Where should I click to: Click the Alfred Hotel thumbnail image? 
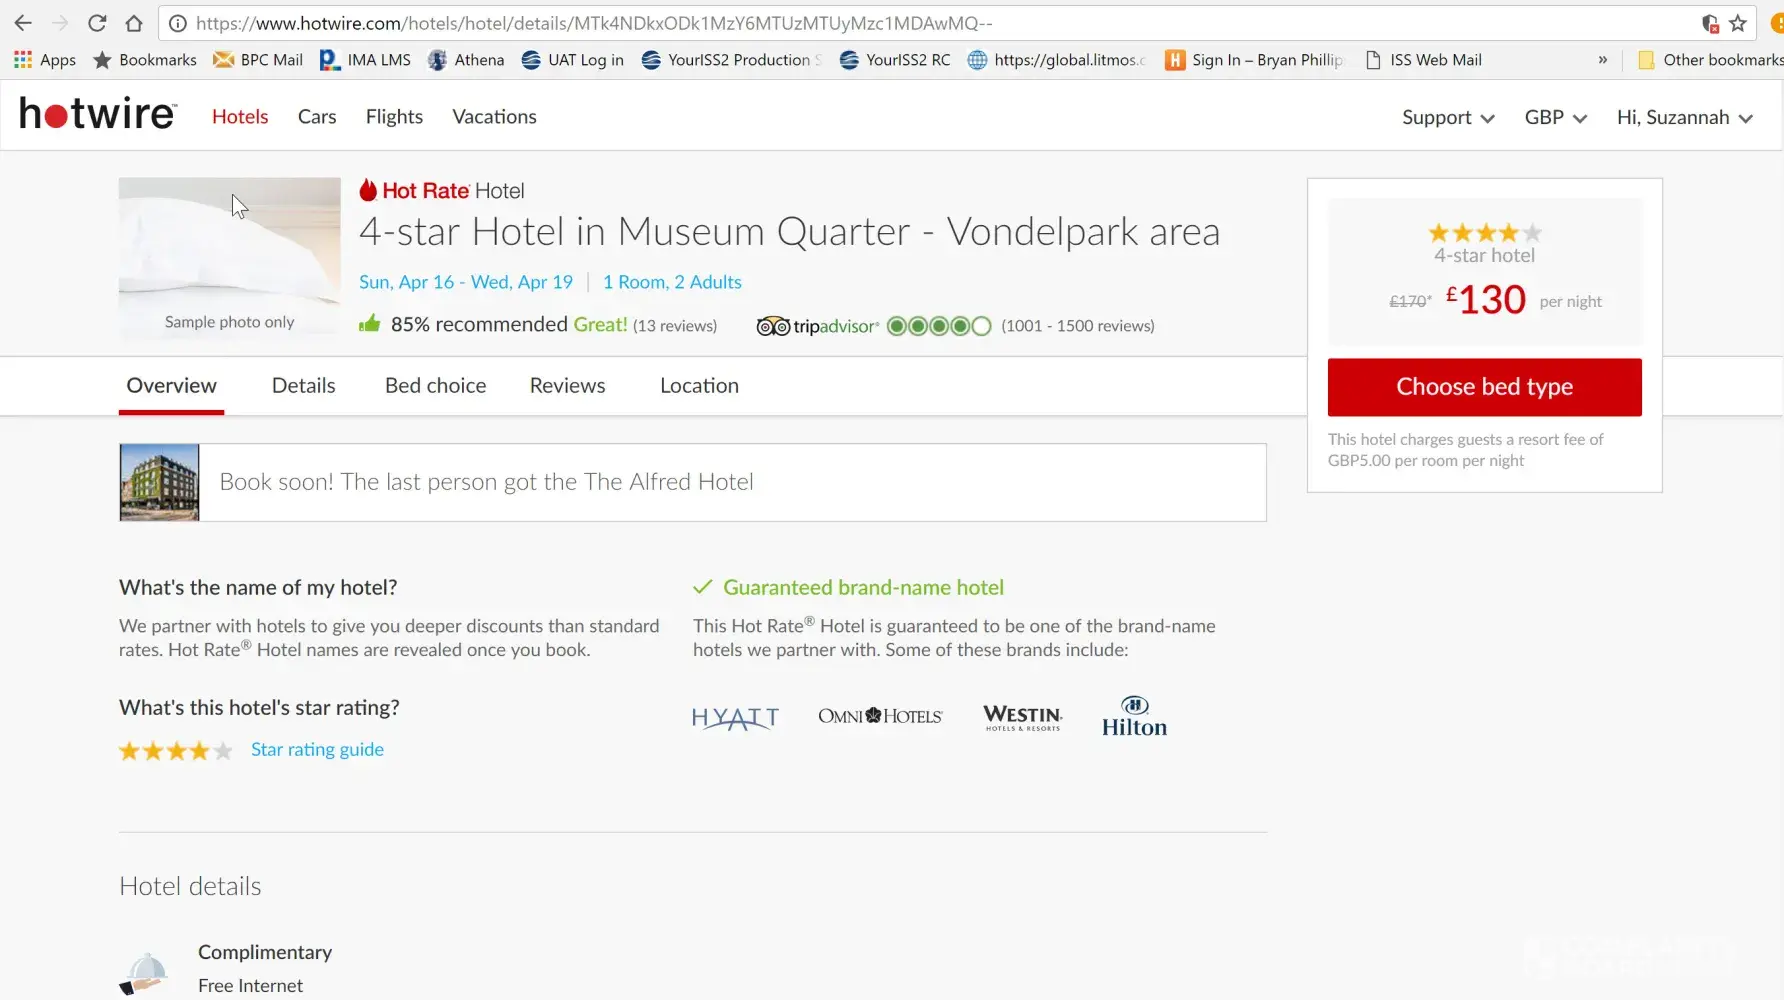(x=159, y=482)
